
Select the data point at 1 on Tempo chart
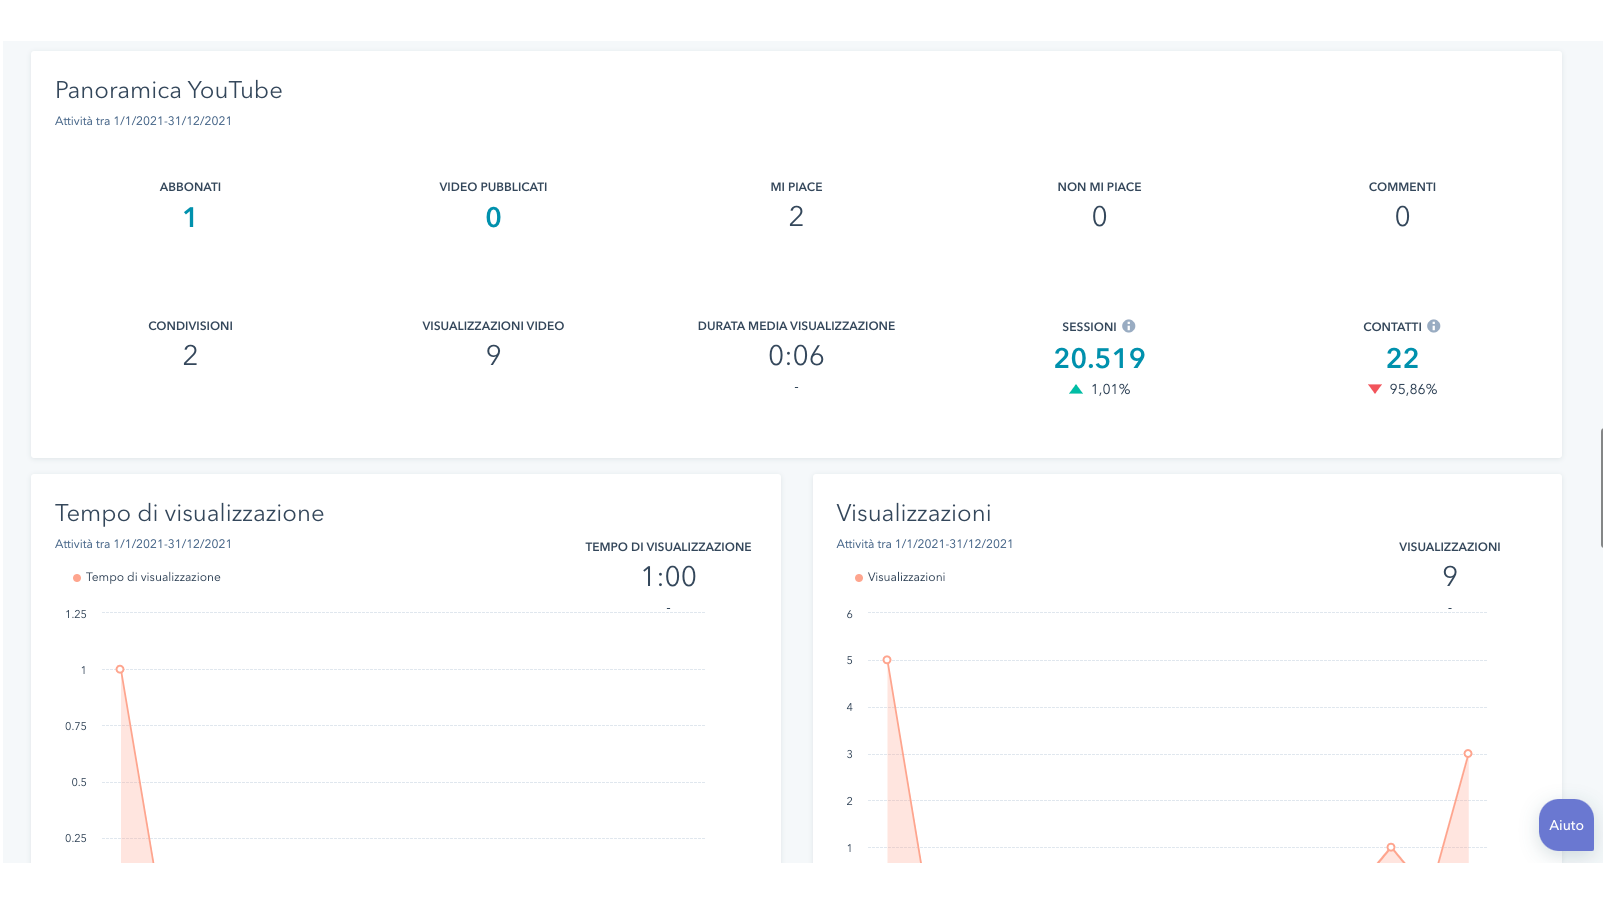120,669
